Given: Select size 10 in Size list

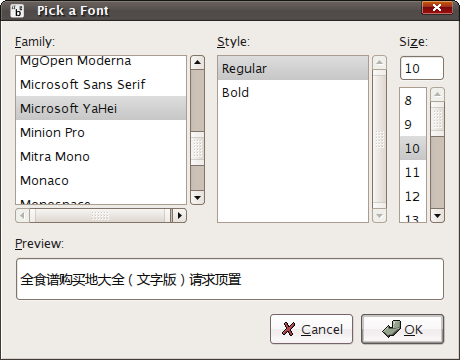Looking at the screenshot, I should (x=413, y=148).
